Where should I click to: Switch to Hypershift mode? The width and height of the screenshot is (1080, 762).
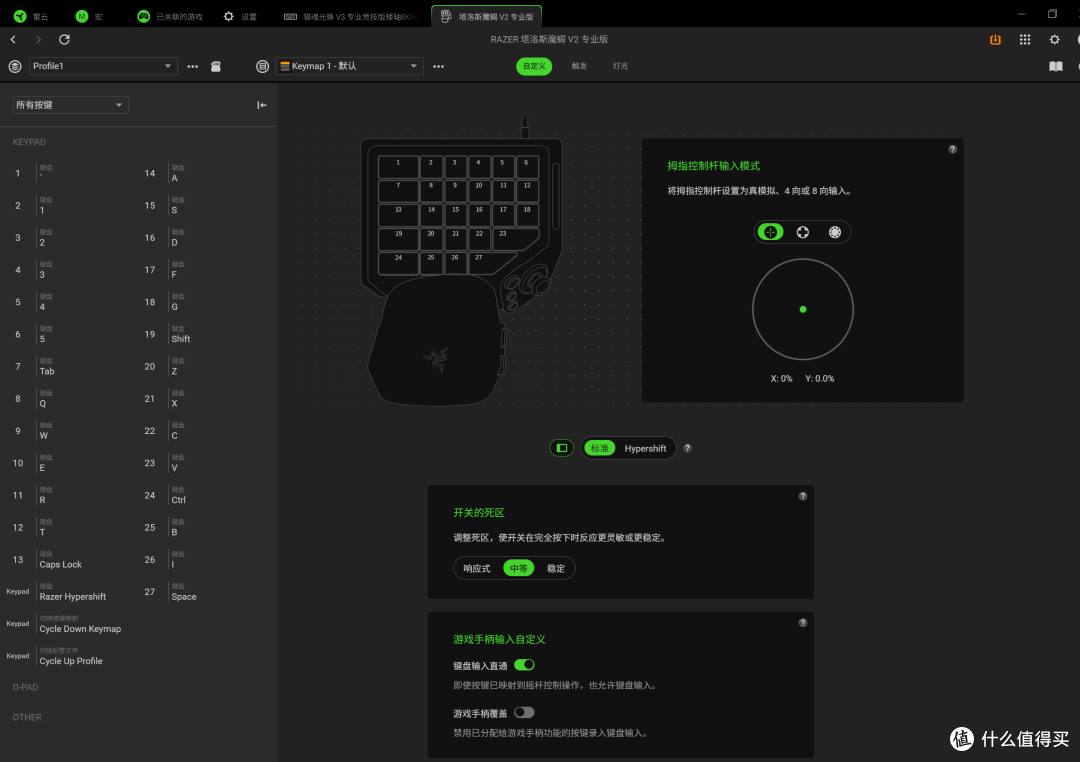(645, 448)
